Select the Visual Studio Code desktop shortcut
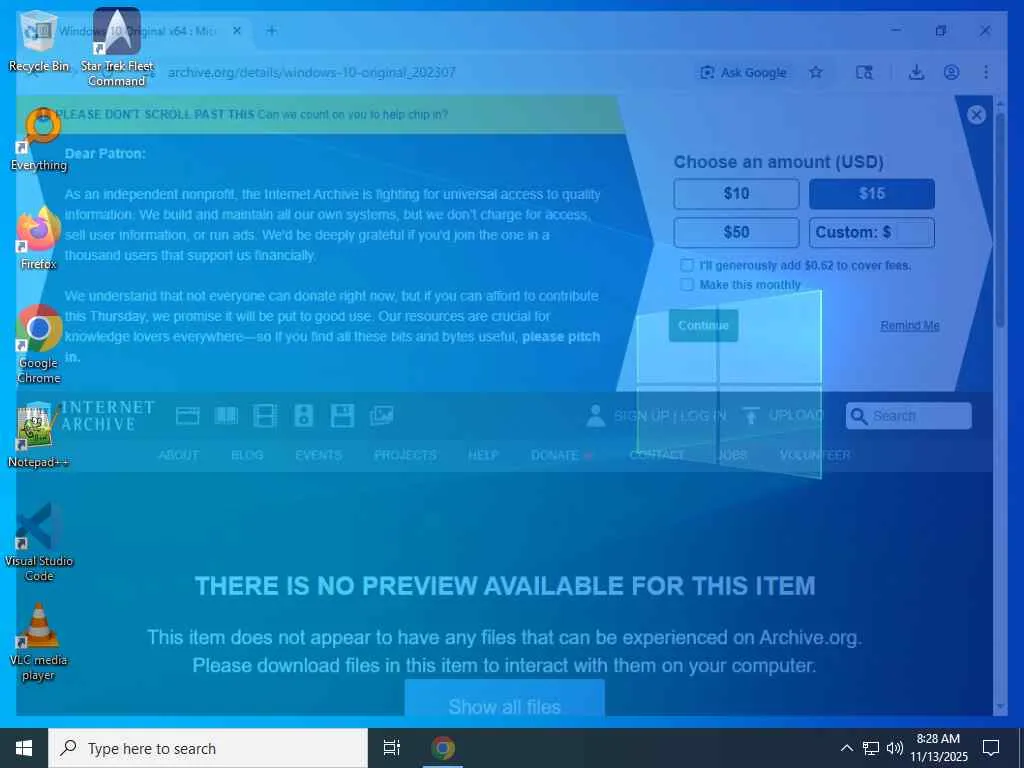The height and width of the screenshot is (768, 1024). click(39, 542)
